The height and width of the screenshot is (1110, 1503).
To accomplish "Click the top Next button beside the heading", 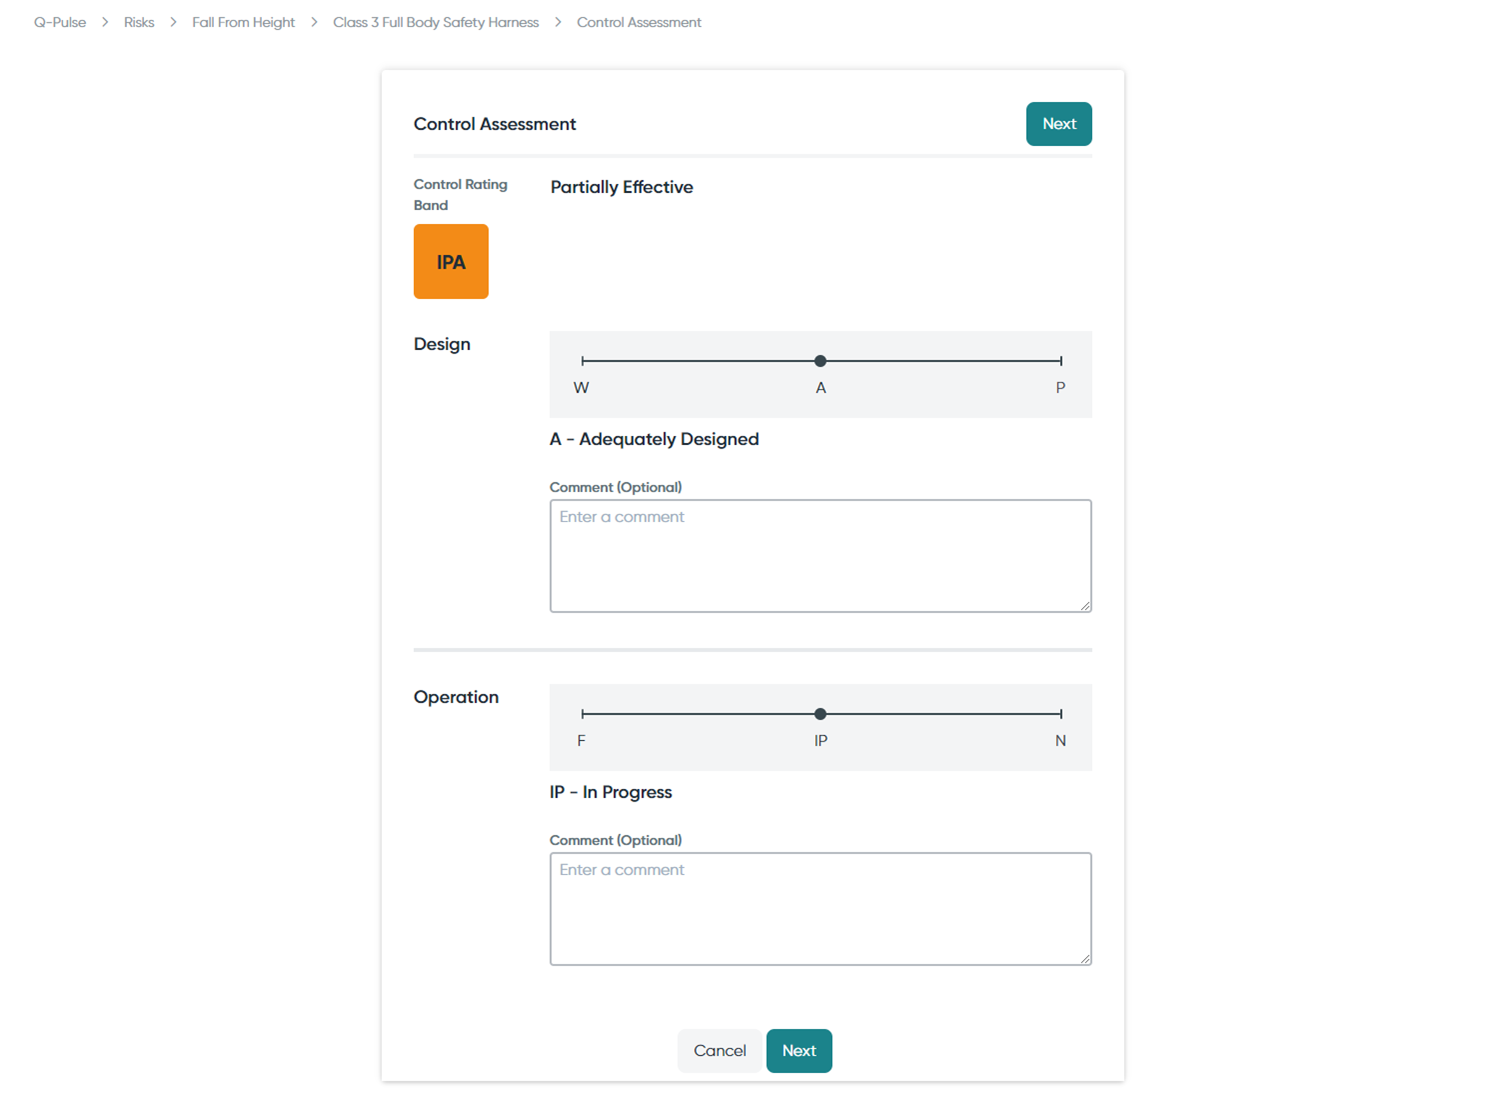I will pyautogui.click(x=1058, y=124).
